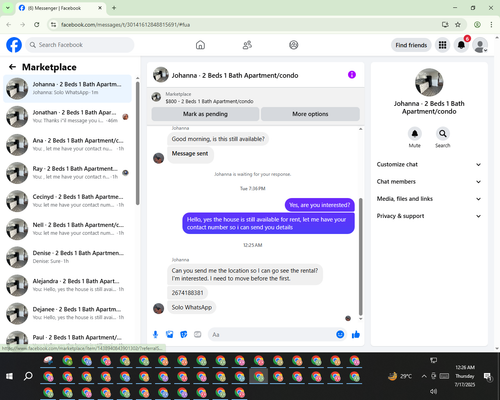500x400 pixels.
Task: Click Mark as pending button
Action: pos(205,114)
